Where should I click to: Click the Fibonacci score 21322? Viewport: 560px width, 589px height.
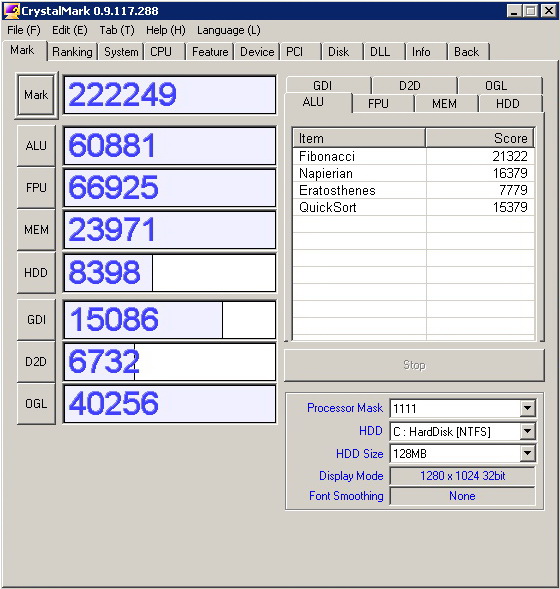click(x=510, y=156)
